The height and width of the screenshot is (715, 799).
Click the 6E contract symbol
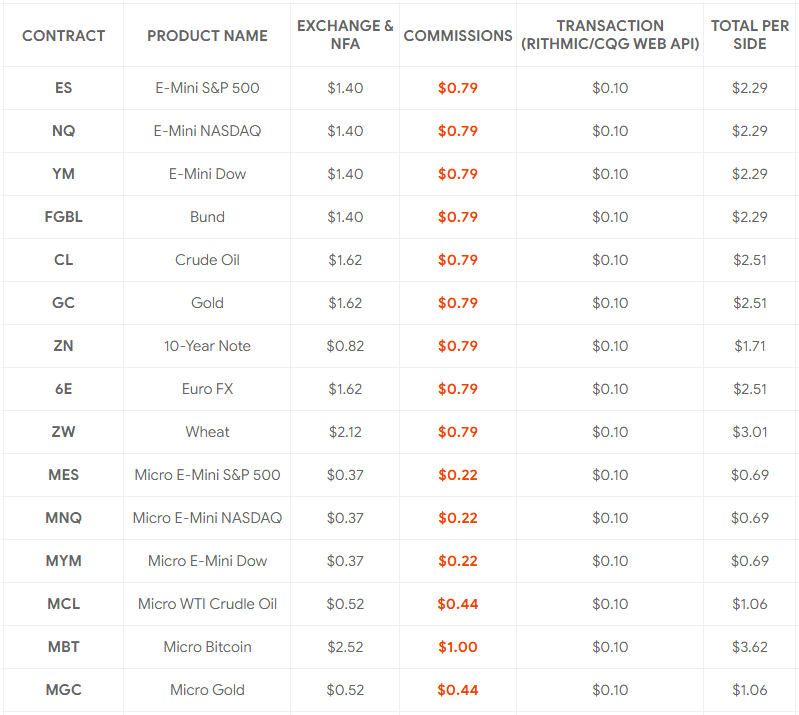(63, 389)
